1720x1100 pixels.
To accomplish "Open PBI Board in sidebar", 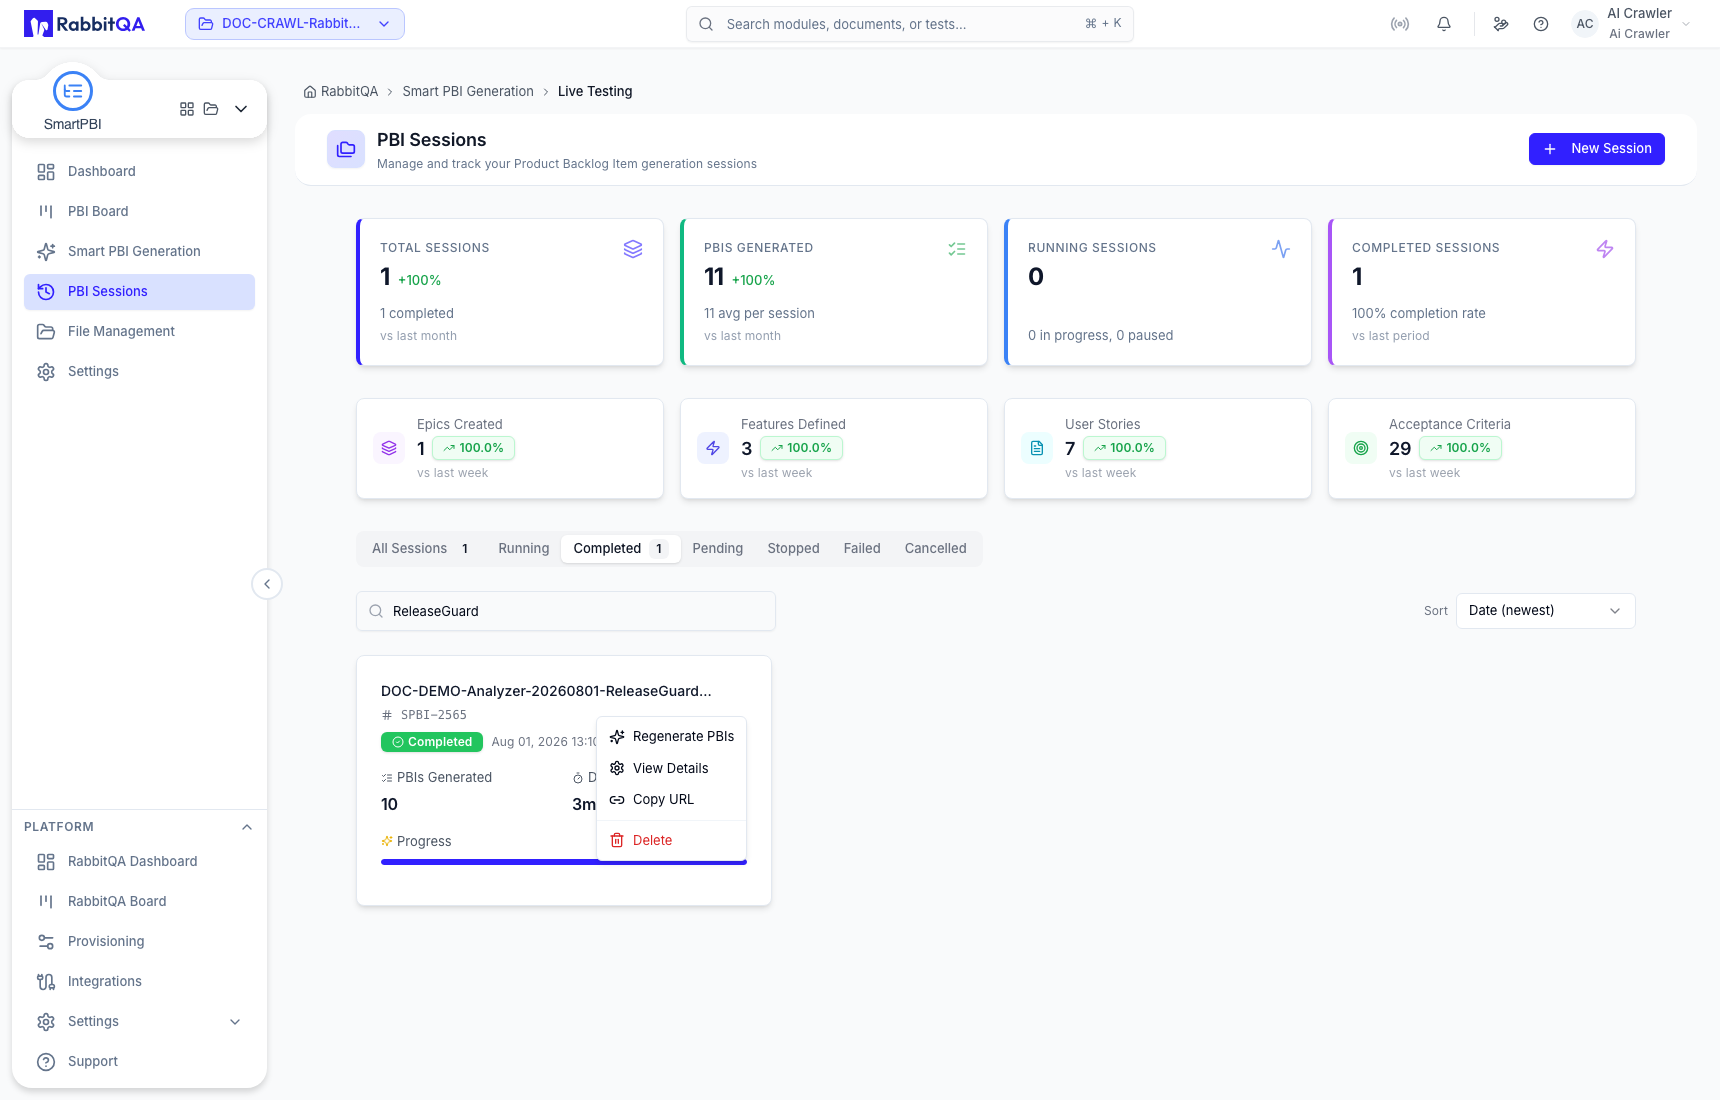I will pos(140,212).
